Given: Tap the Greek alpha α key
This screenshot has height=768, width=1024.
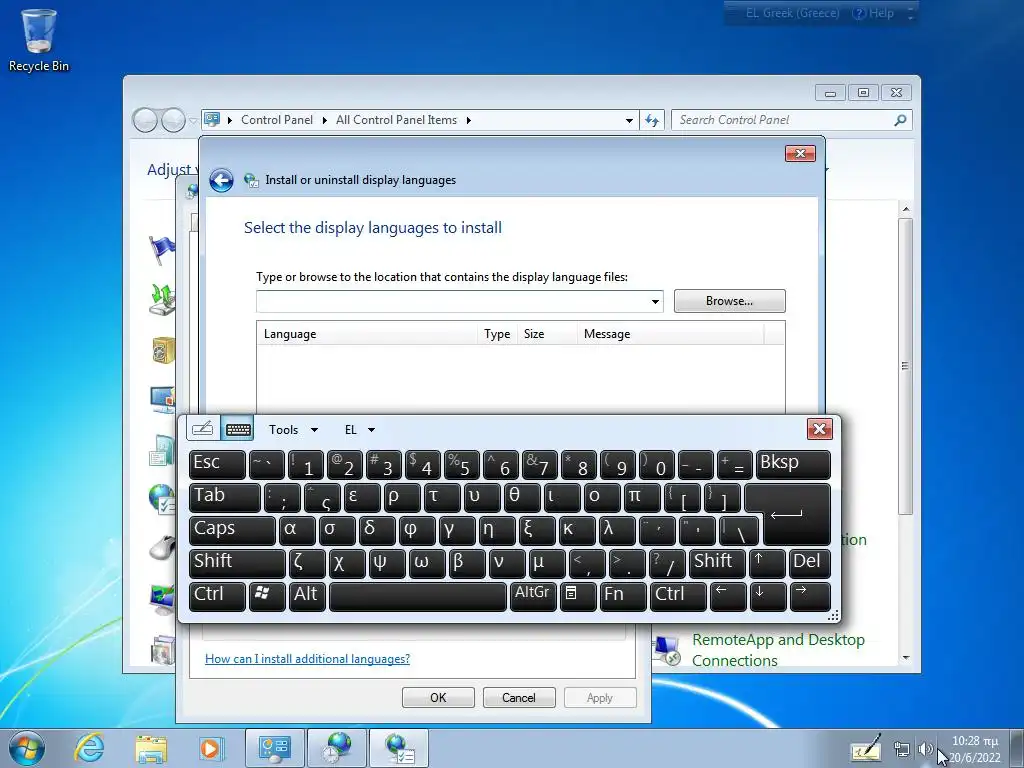Looking at the screenshot, I should pyautogui.click(x=297, y=530).
